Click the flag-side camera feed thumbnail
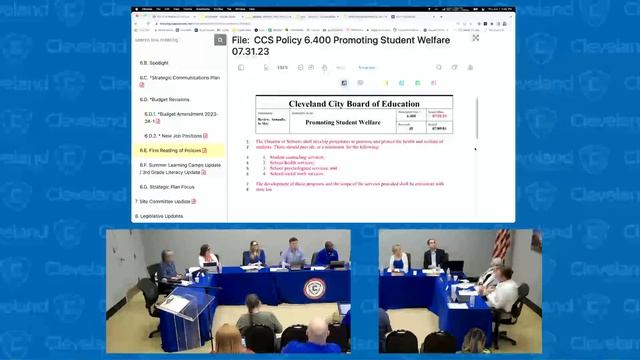The width and height of the screenshot is (640, 360). click(460, 291)
